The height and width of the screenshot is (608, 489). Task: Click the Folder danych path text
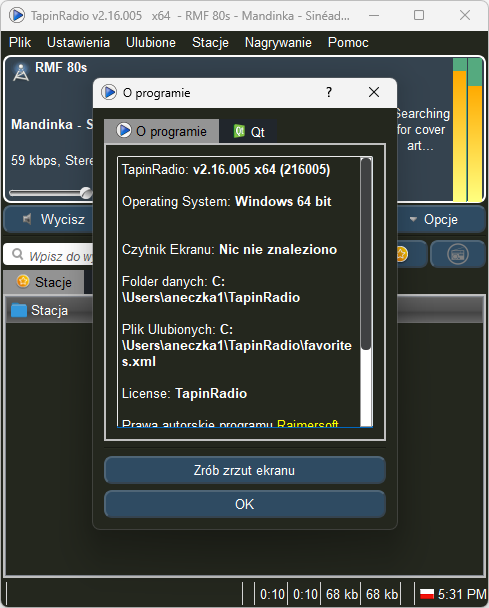point(211,289)
